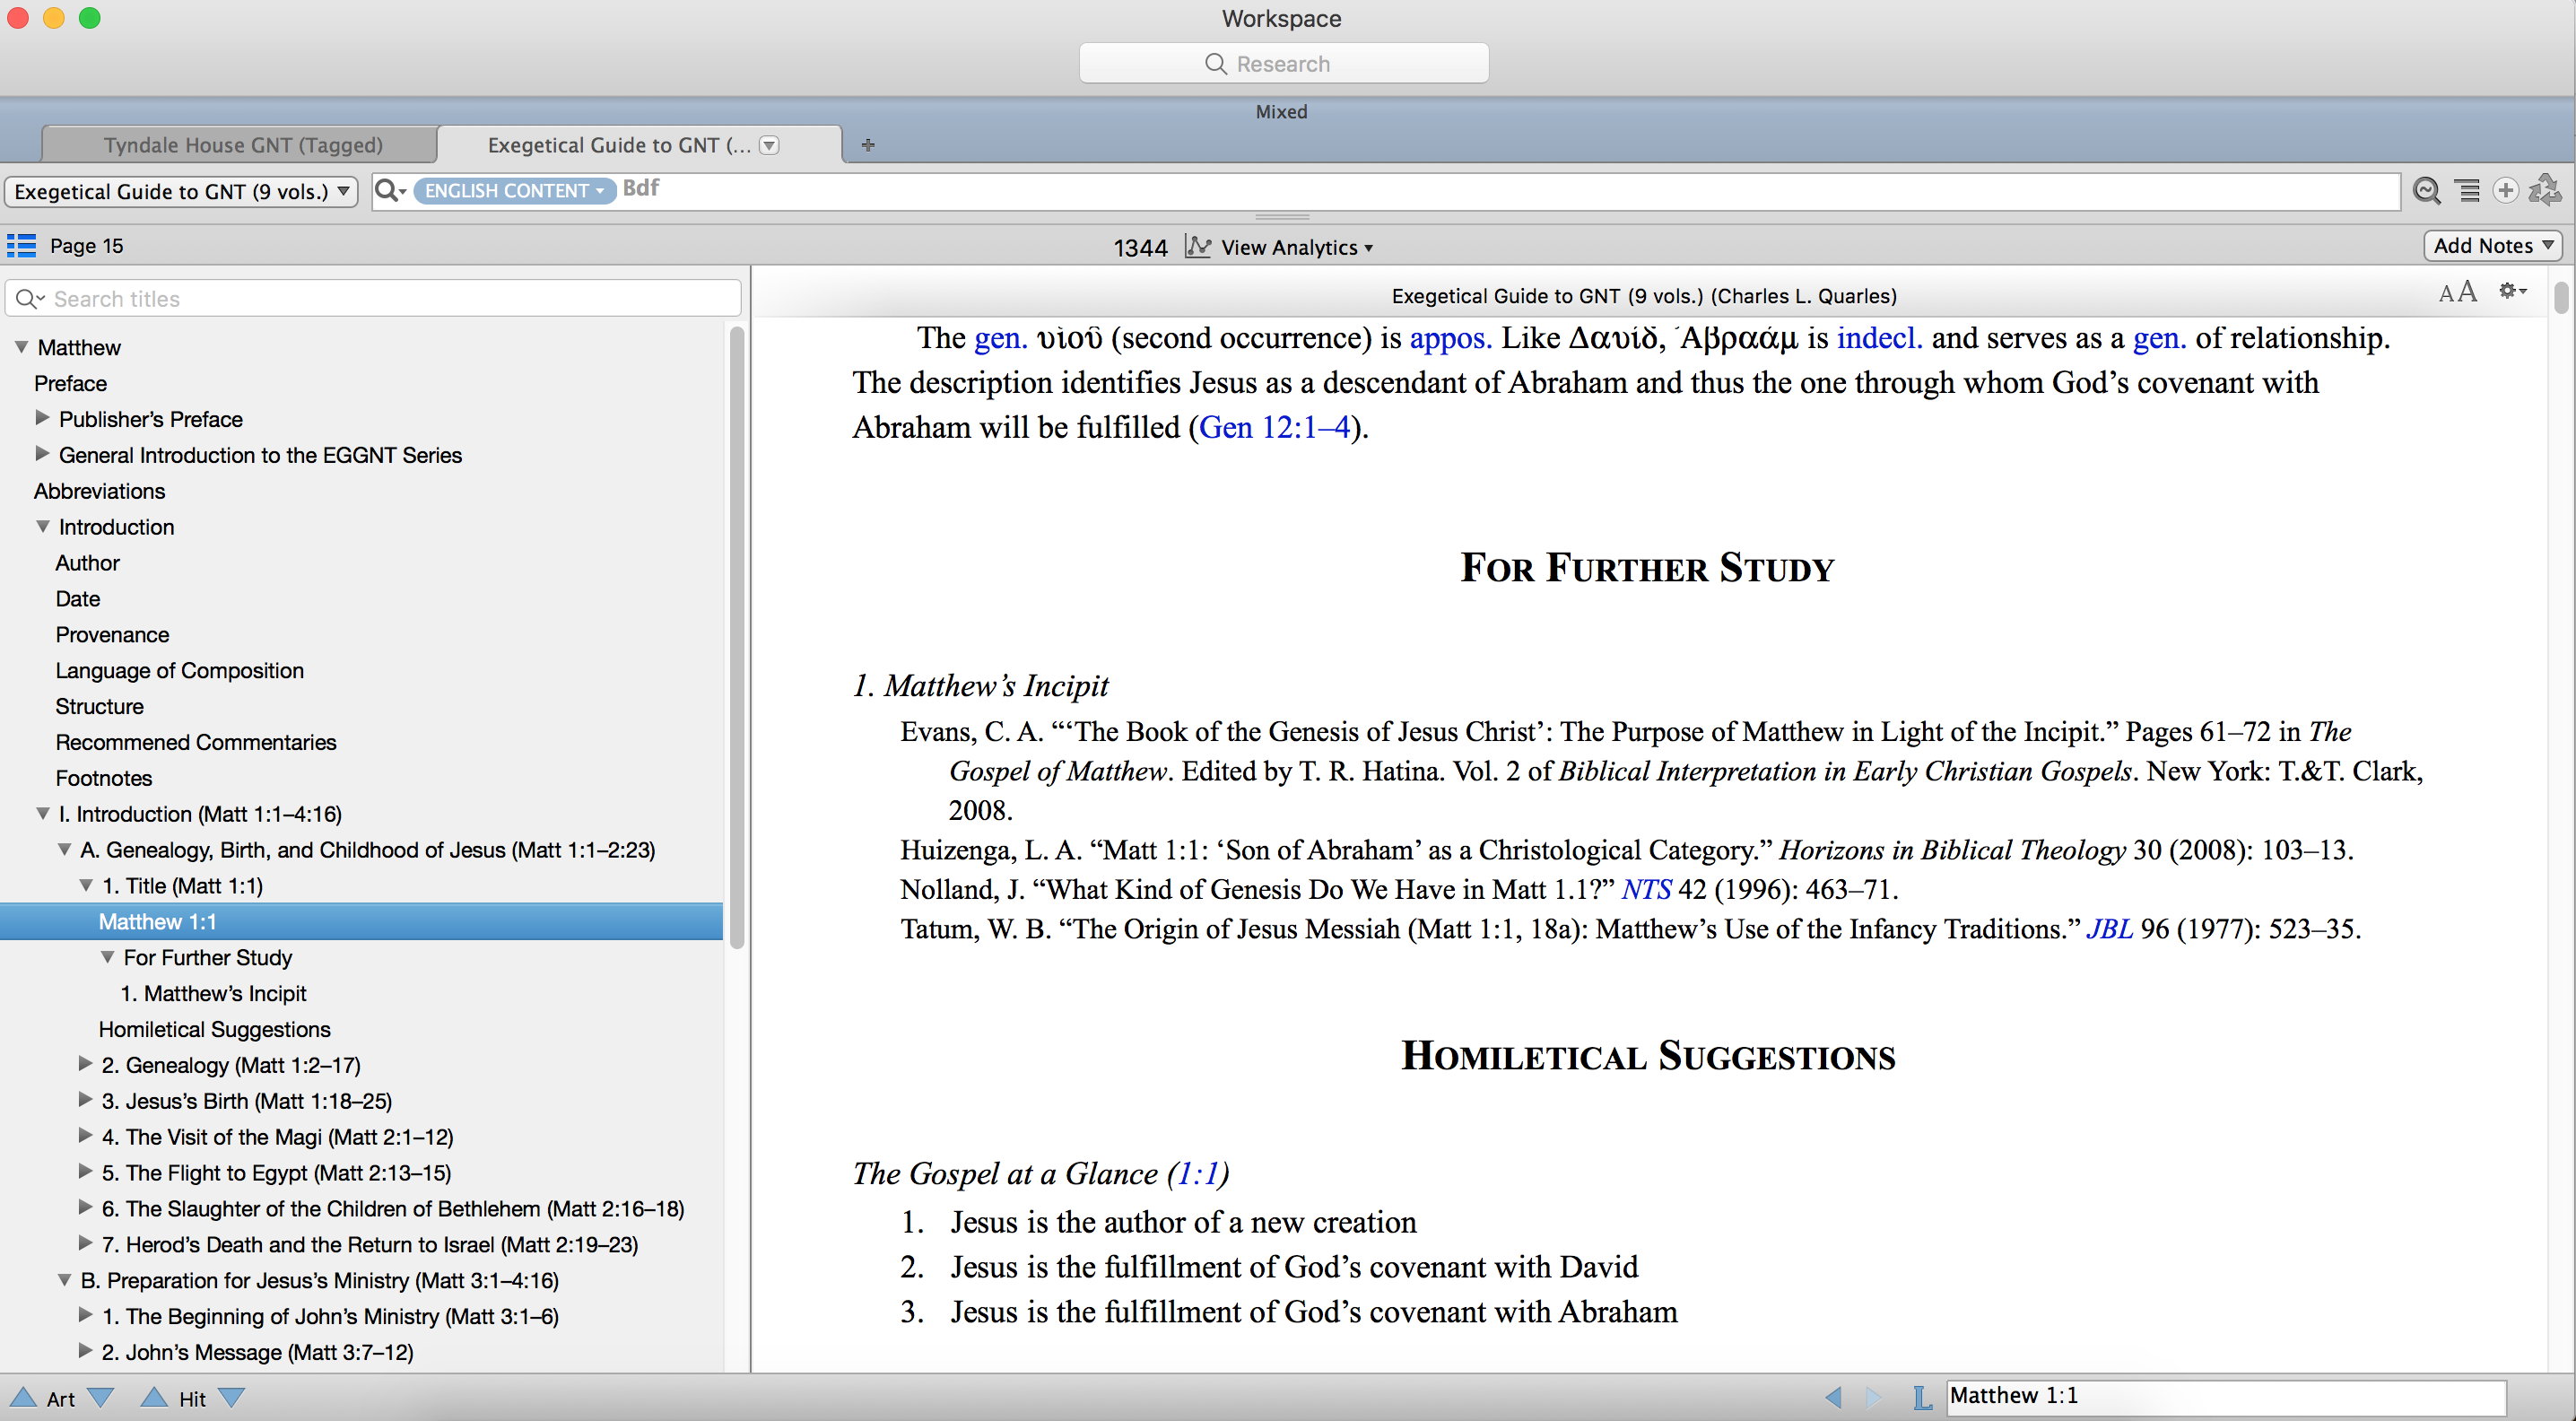2576x1421 pixels.
Task: Open the Gen 12:1–4 scripture link
Action: pos(1274,428)
